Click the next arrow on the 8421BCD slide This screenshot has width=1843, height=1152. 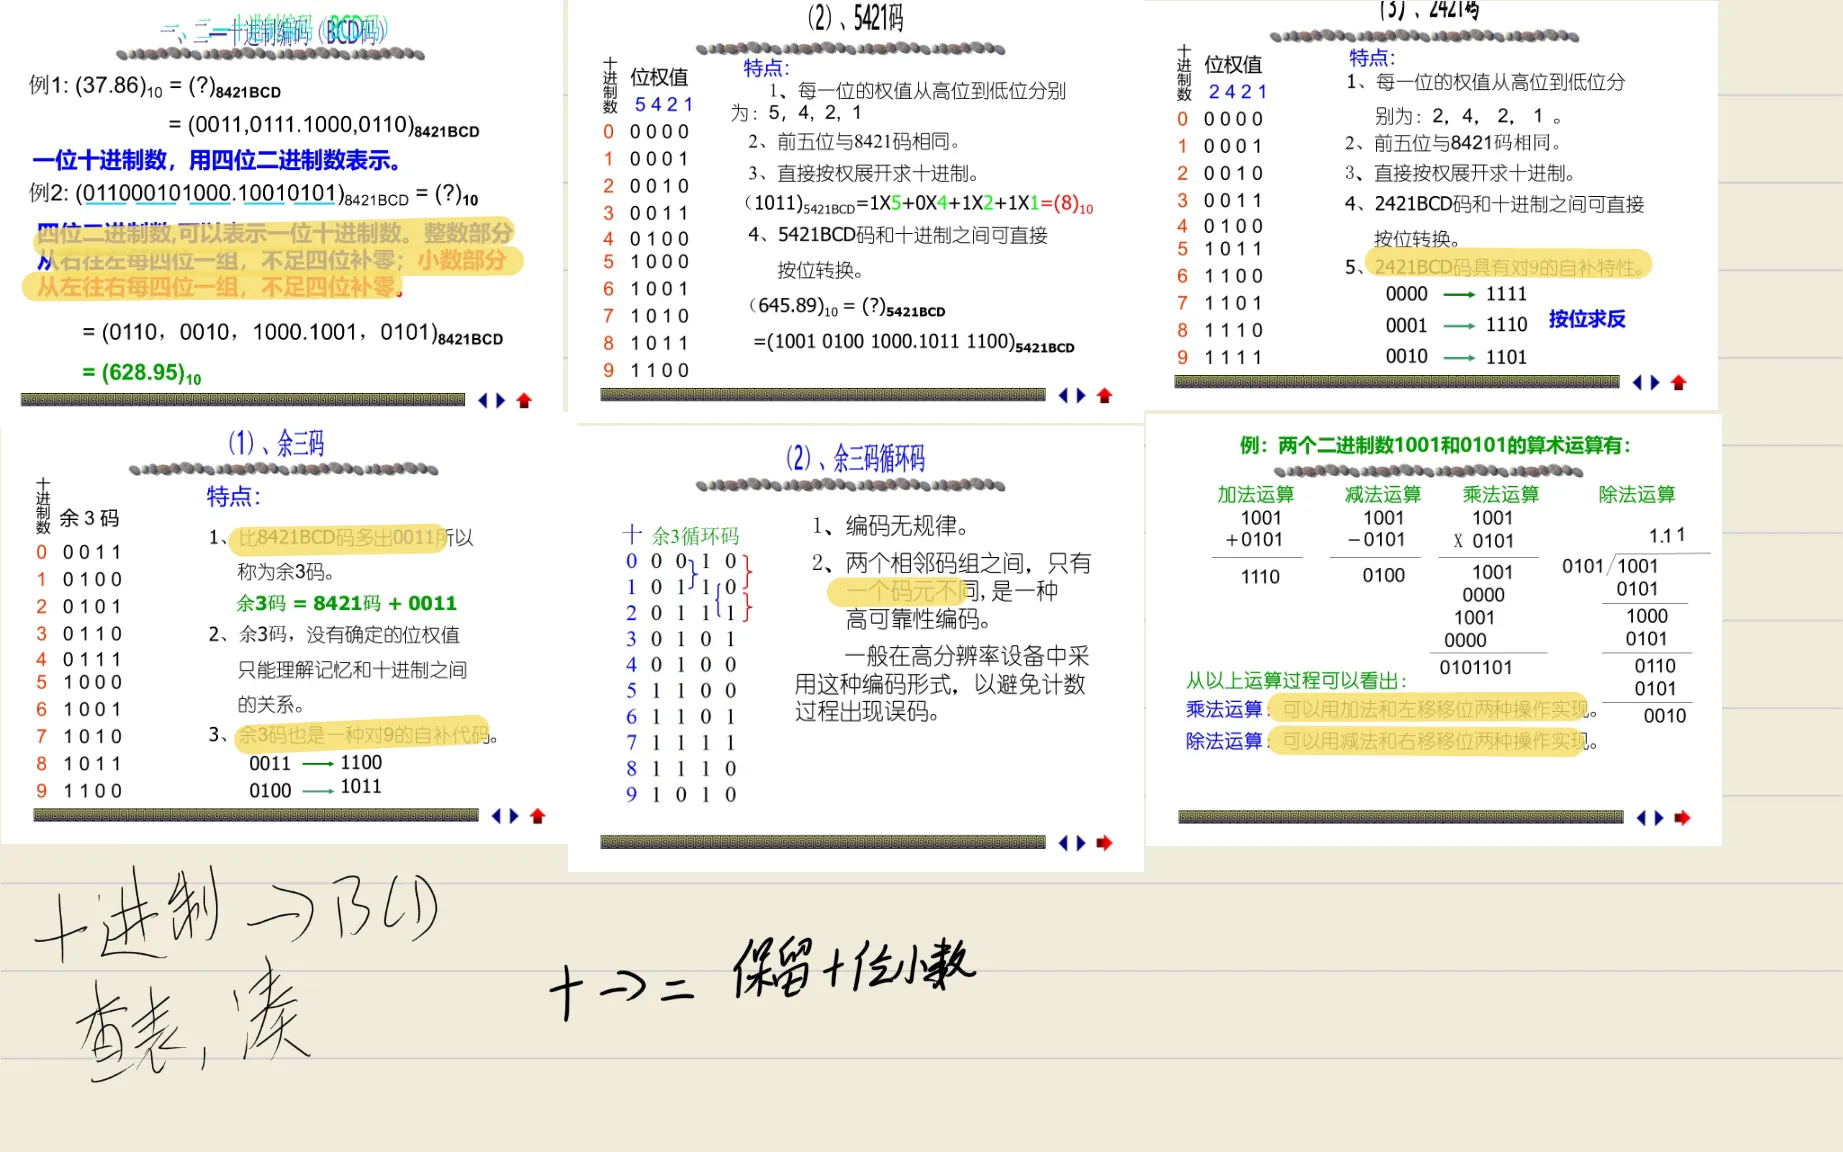500,400
